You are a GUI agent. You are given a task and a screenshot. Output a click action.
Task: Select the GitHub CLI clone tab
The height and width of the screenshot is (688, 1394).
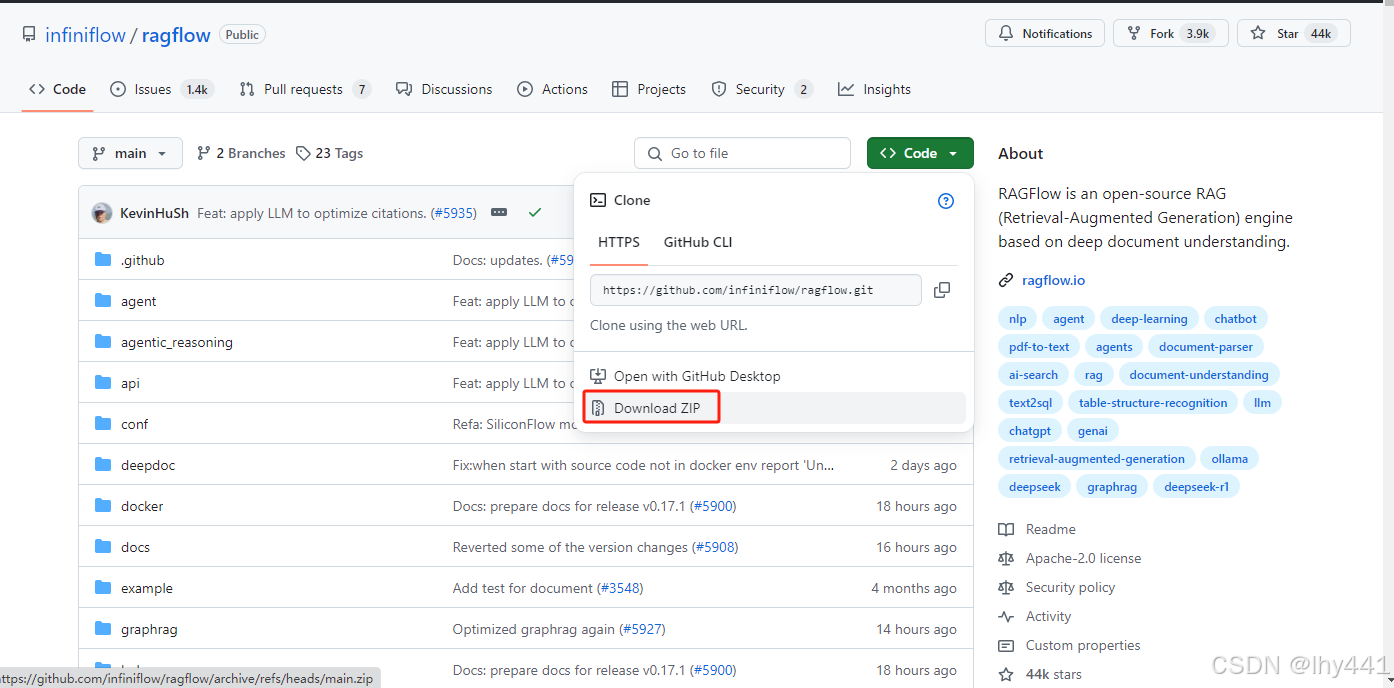pyautogui.click(x=698, y=242)
